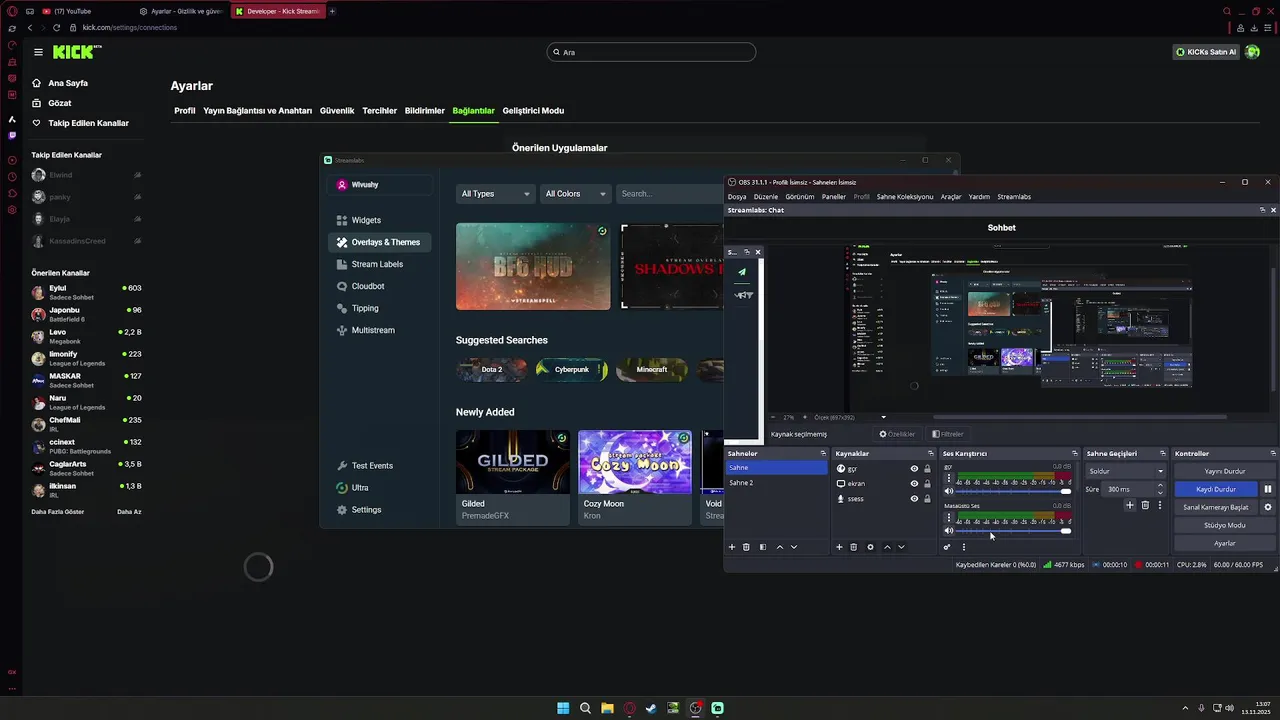Open the Kick hamburger menu icon
The width and height of the screenshot is (1280, 720).
point(38,52)
